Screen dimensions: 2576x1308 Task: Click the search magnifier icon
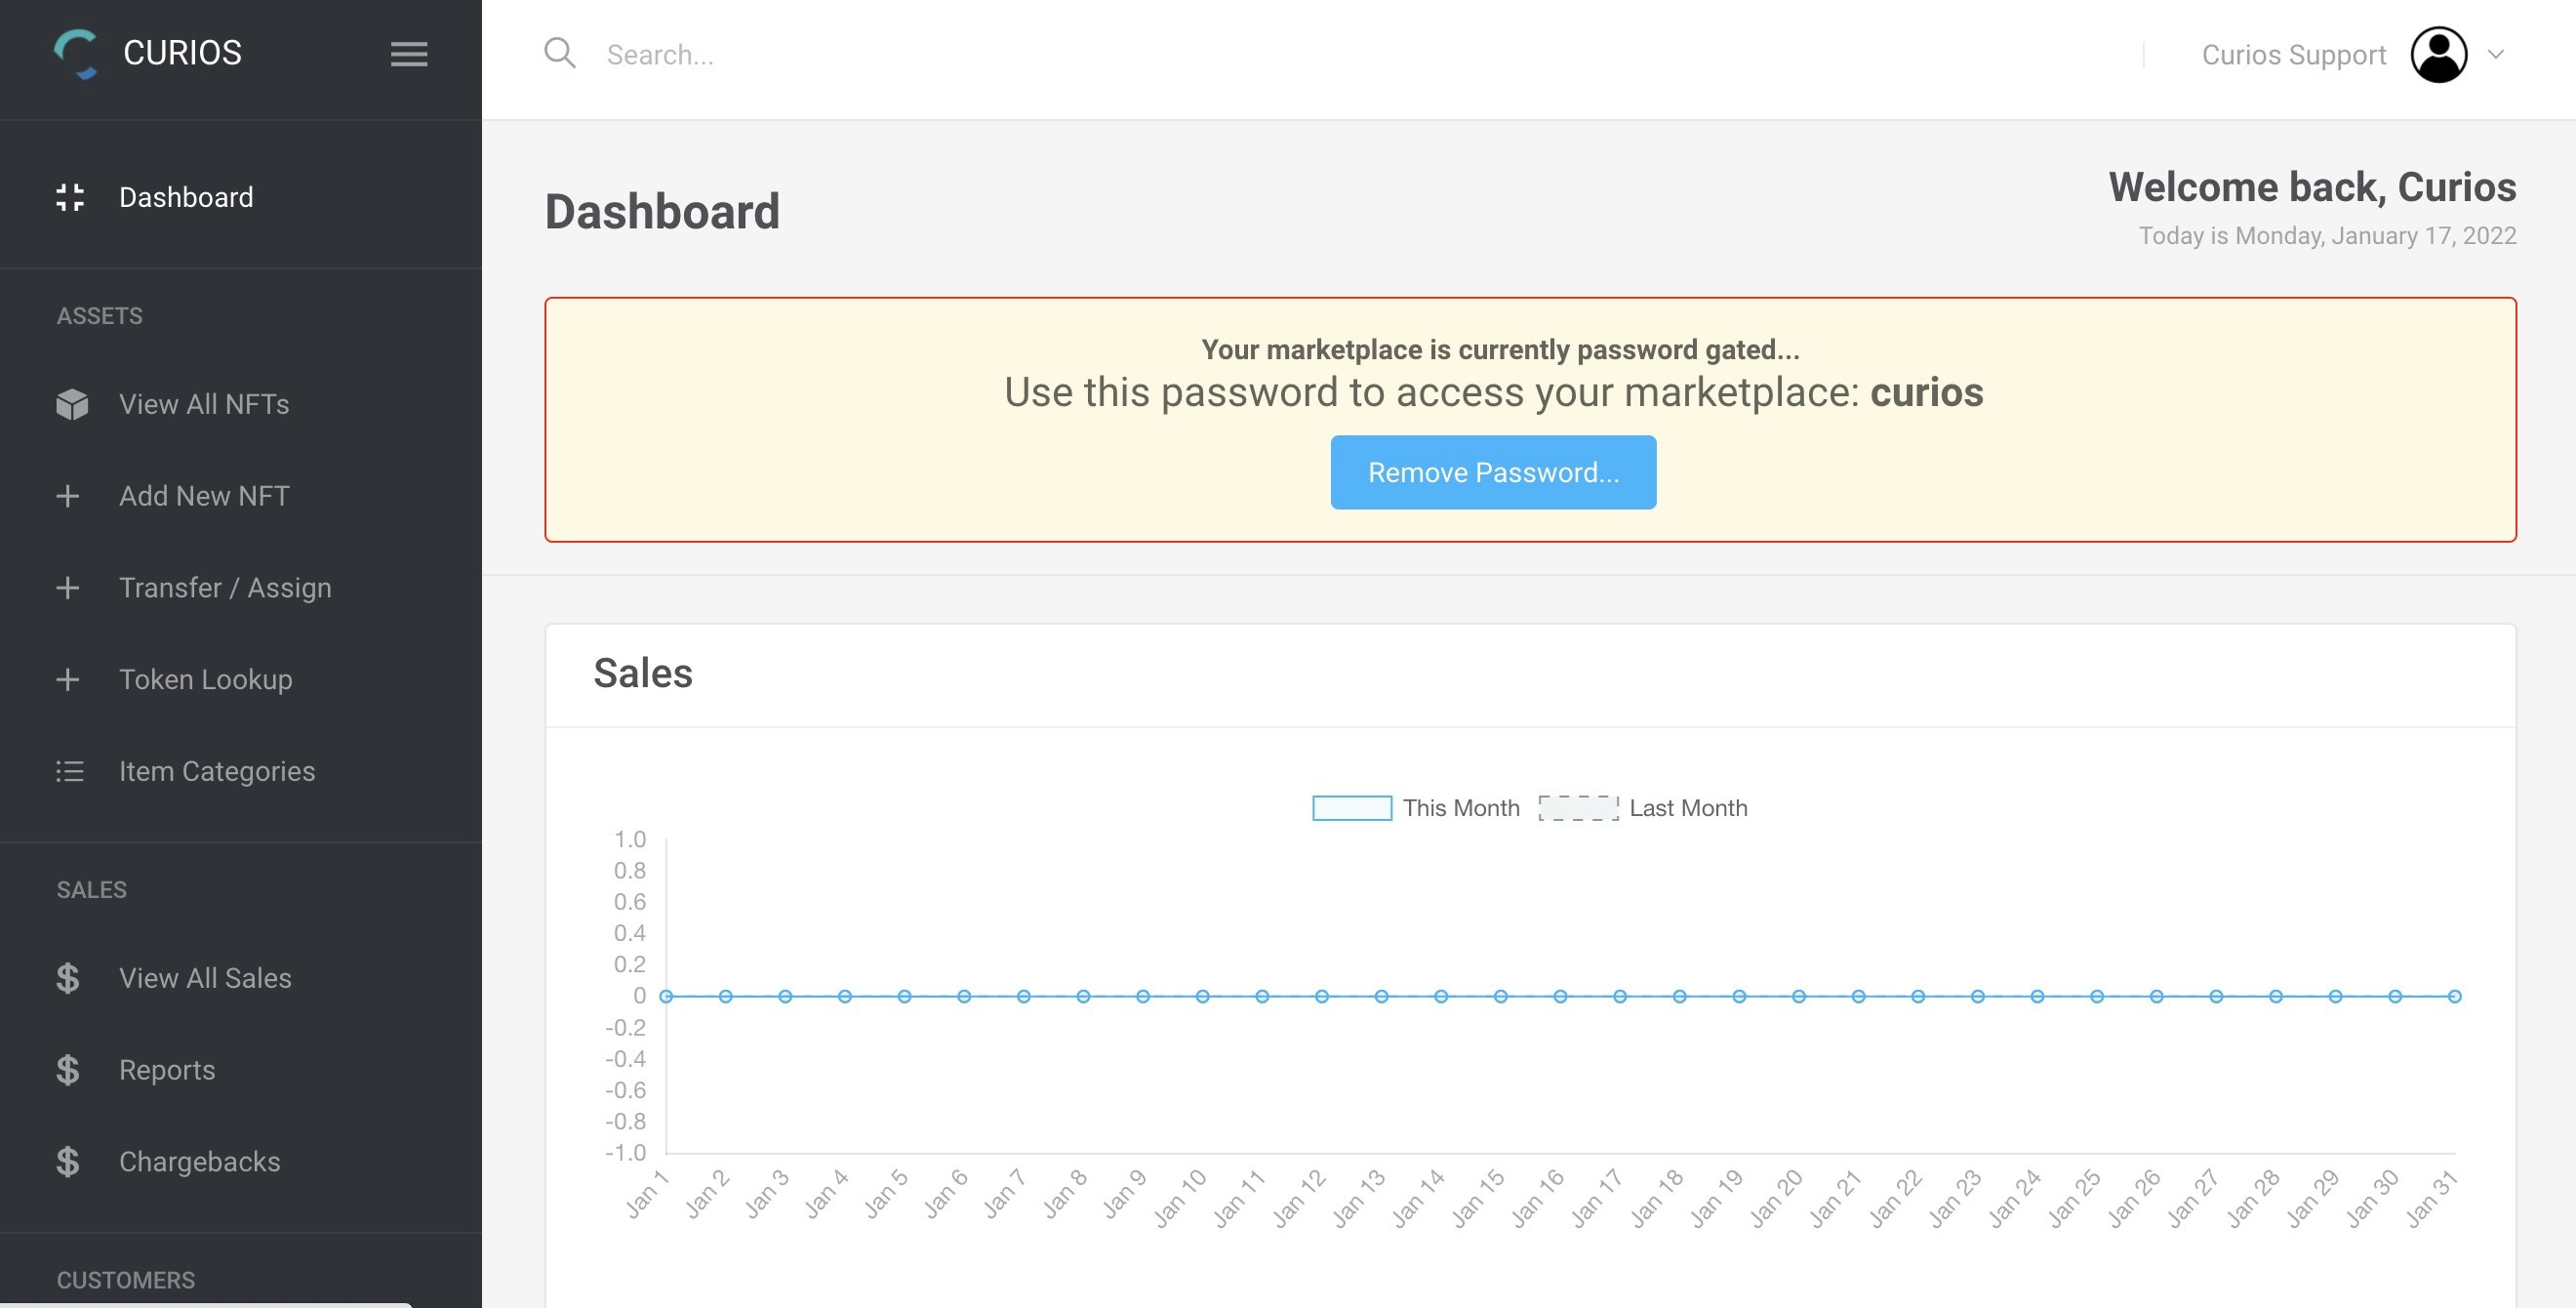coord(560,53)
